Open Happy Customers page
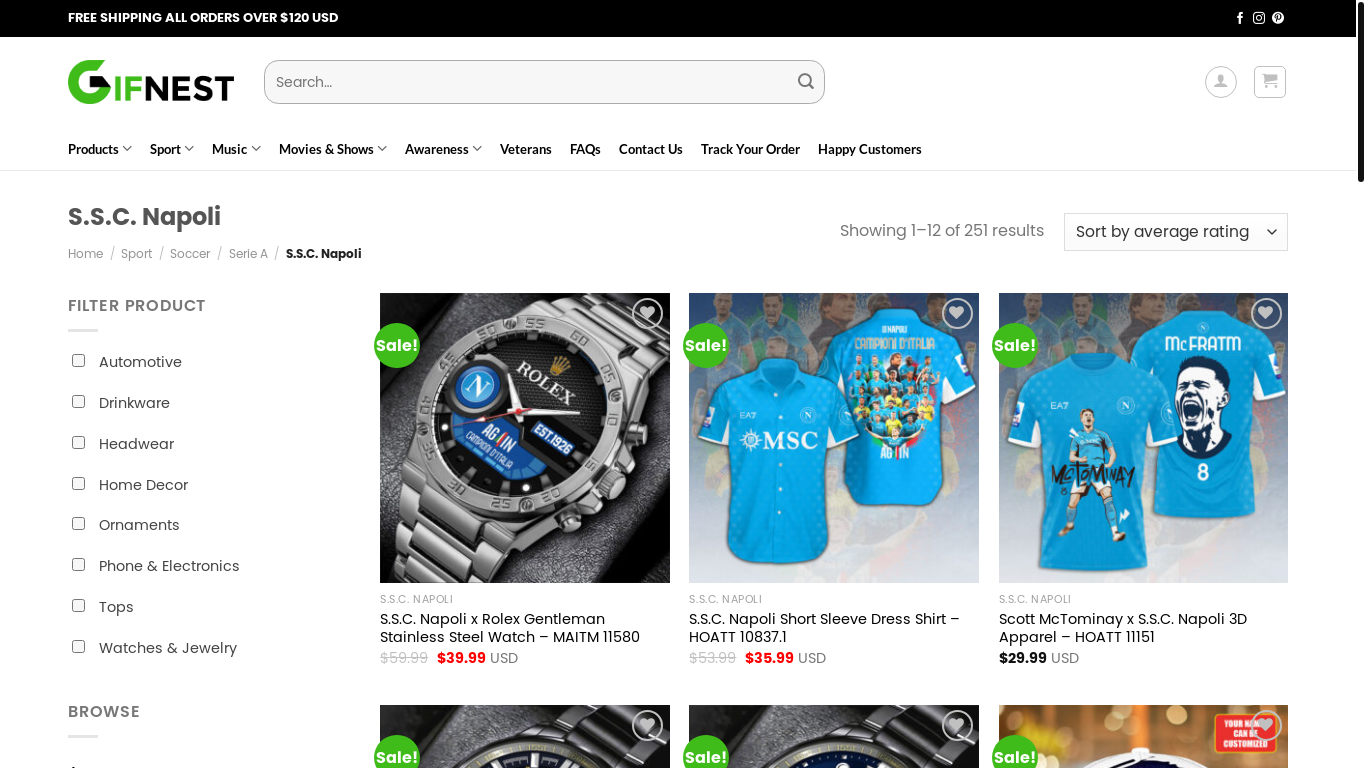1366x768 pixels. [x=870, y=149]
